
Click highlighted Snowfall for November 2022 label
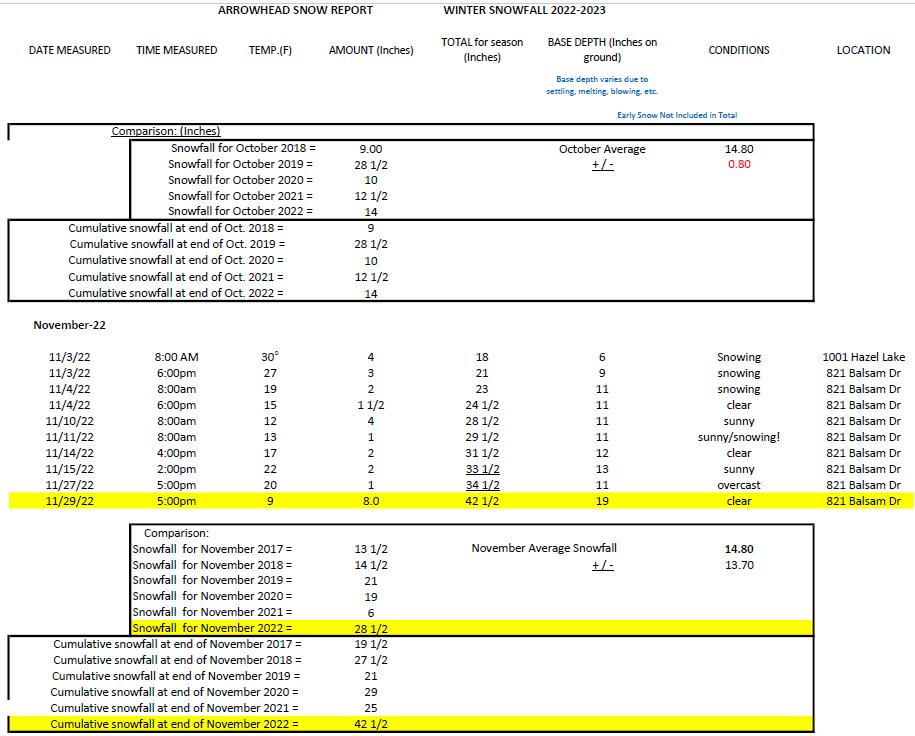tap(212, 628)
